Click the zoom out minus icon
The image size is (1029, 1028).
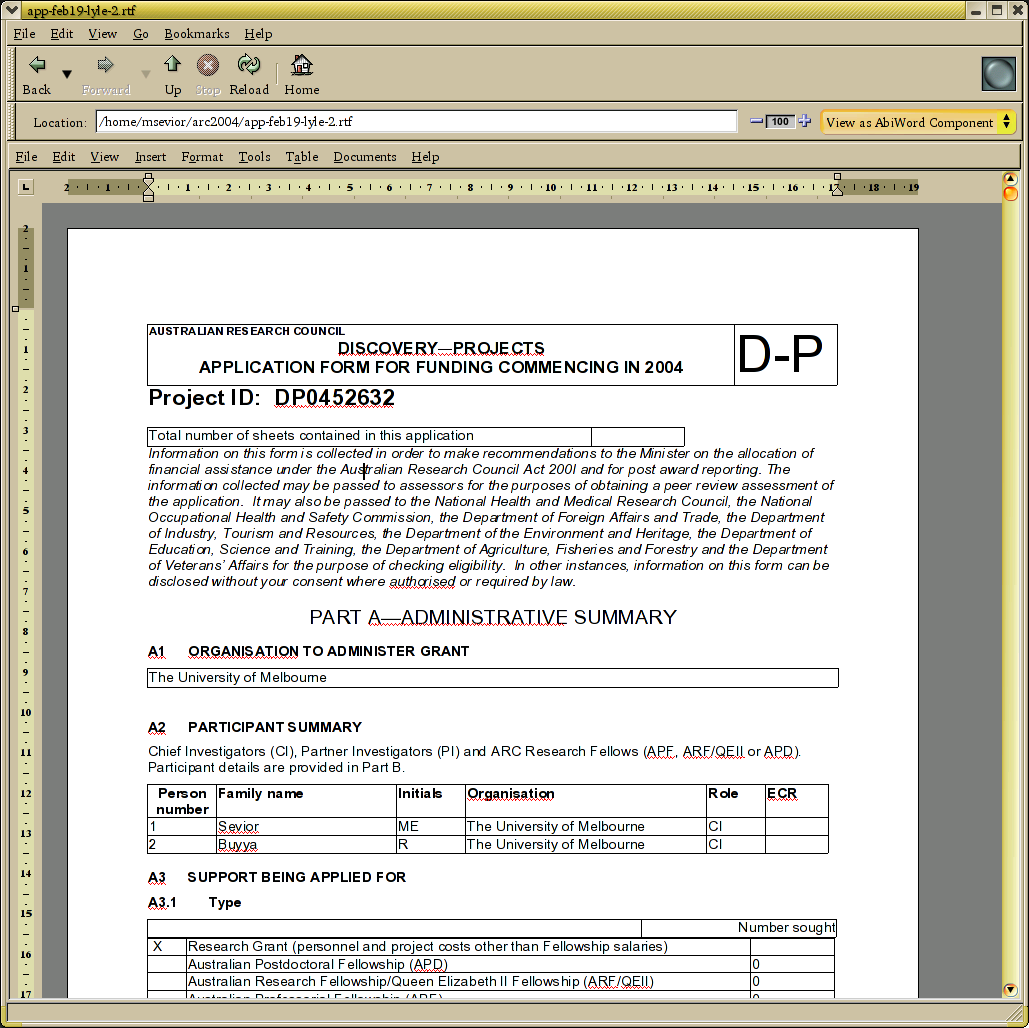point(757,121)
